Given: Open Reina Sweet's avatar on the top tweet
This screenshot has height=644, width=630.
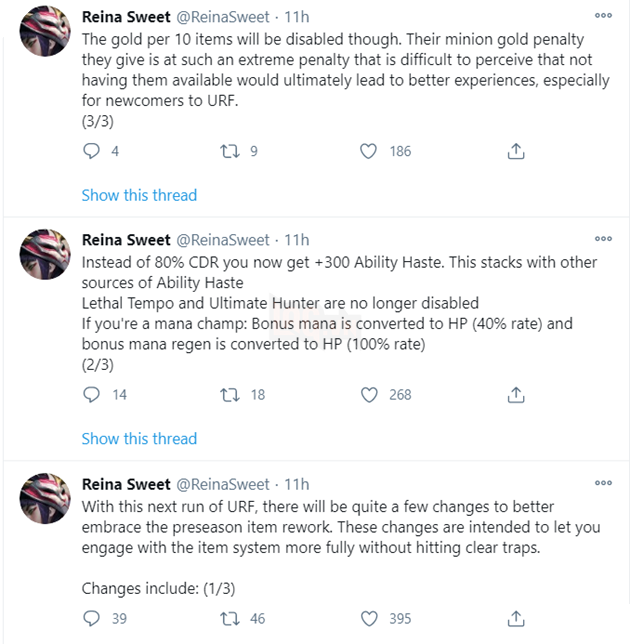Looking at the screenshot, I should 40,34.
